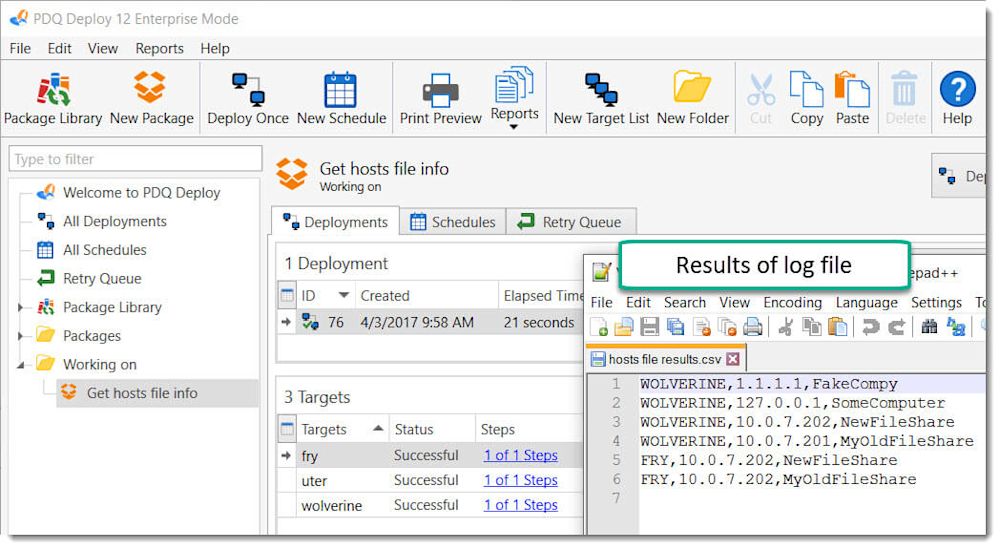
Task: Click Notepad++ New file icon
Action: [x=599, y=327]
